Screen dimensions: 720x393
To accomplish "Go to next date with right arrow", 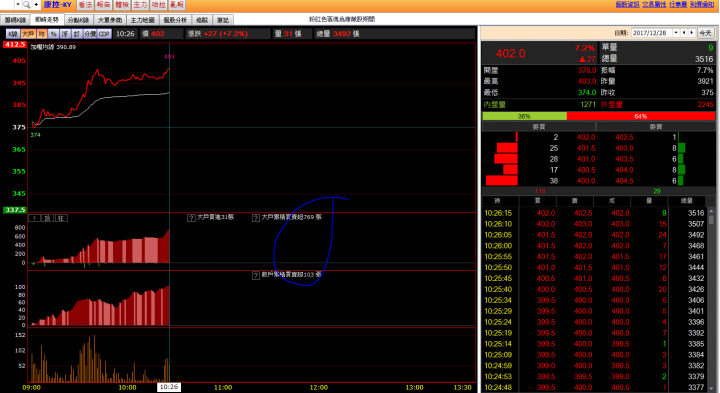I will 692,33.
